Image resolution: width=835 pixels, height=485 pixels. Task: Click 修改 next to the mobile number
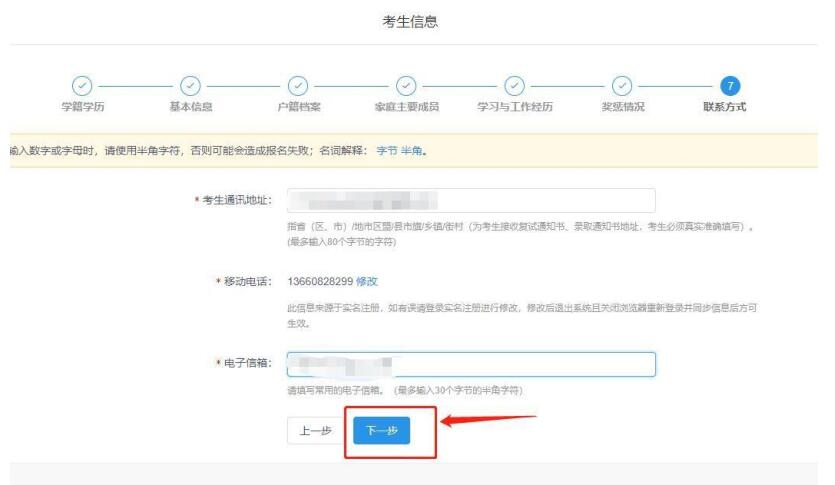coord(368,281)
